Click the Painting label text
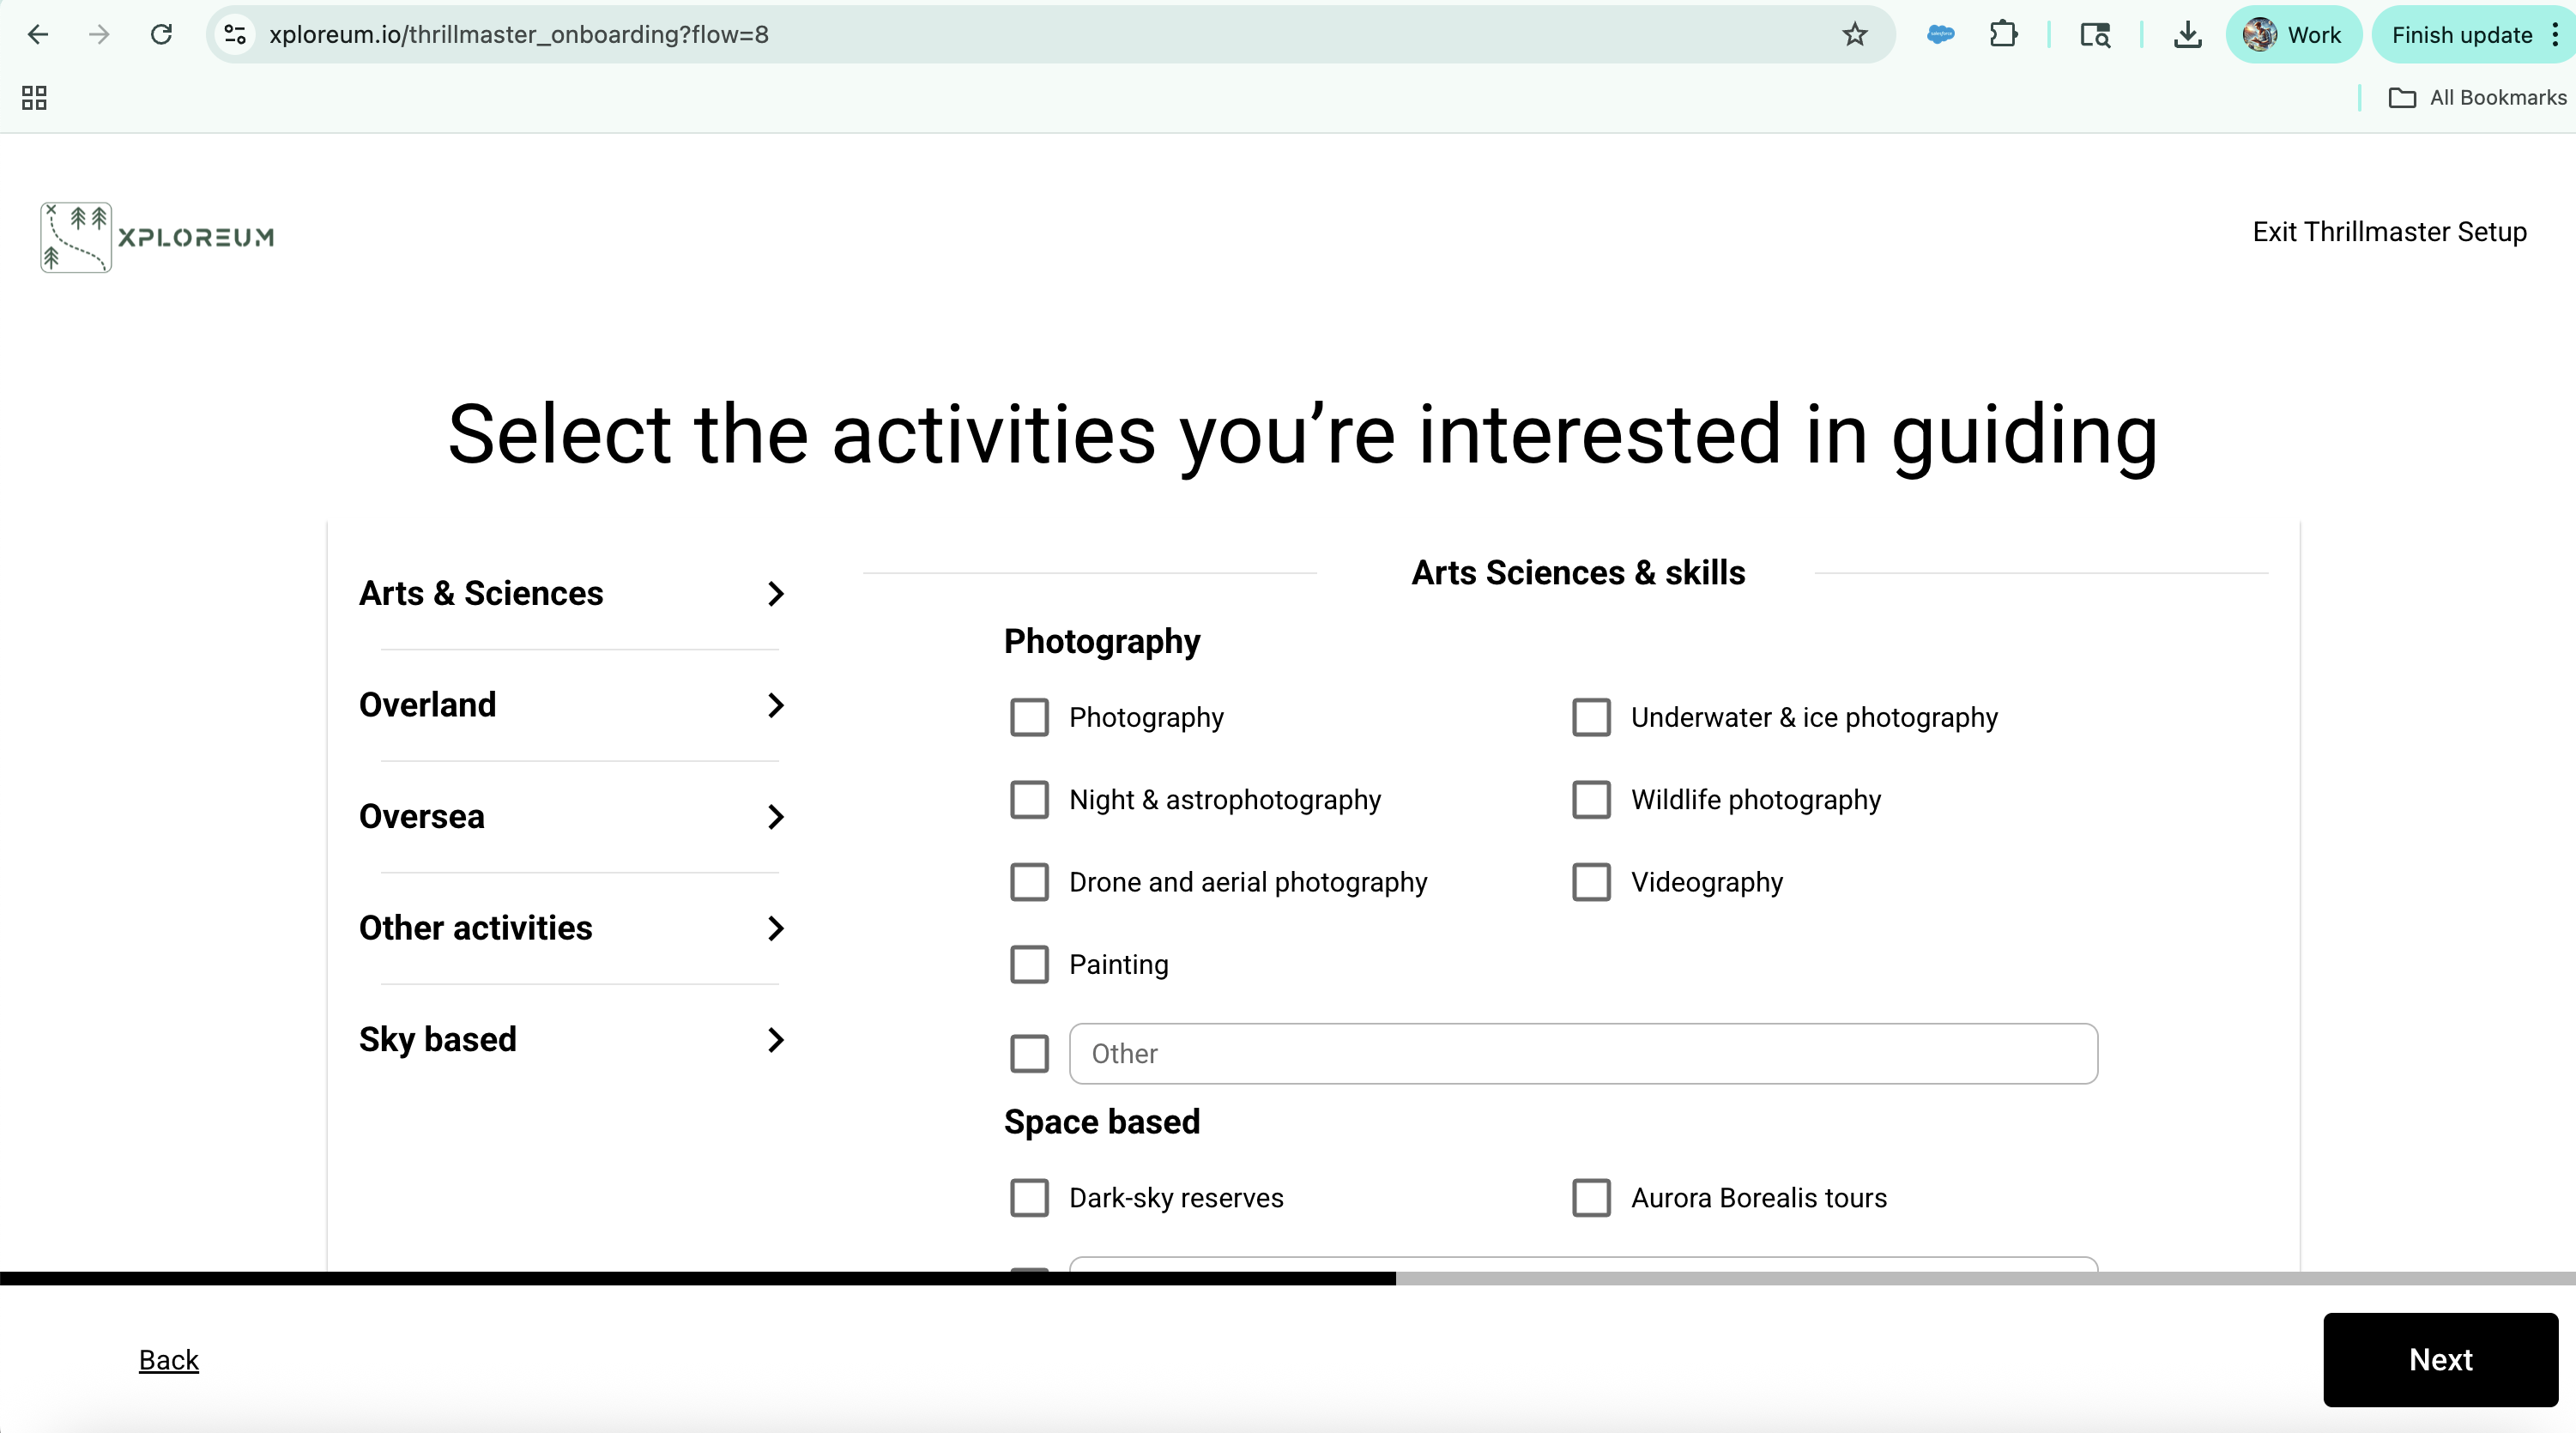The height and width of the screenshot is (1433, 2576). point(1118,964)
